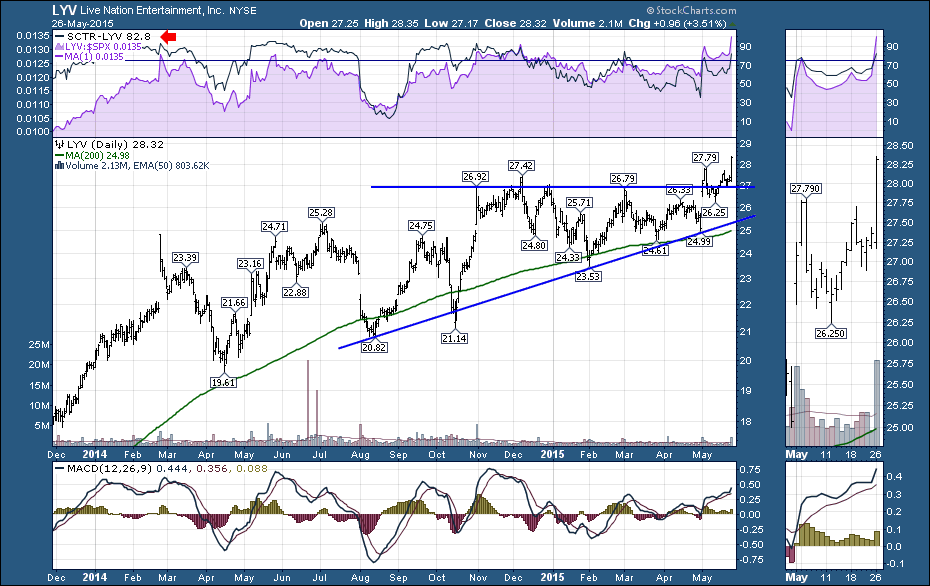The width and height of the screenshot is (930, 586).
Task: Click the 19.61 low price callout
Action: [x=223, y=382]
